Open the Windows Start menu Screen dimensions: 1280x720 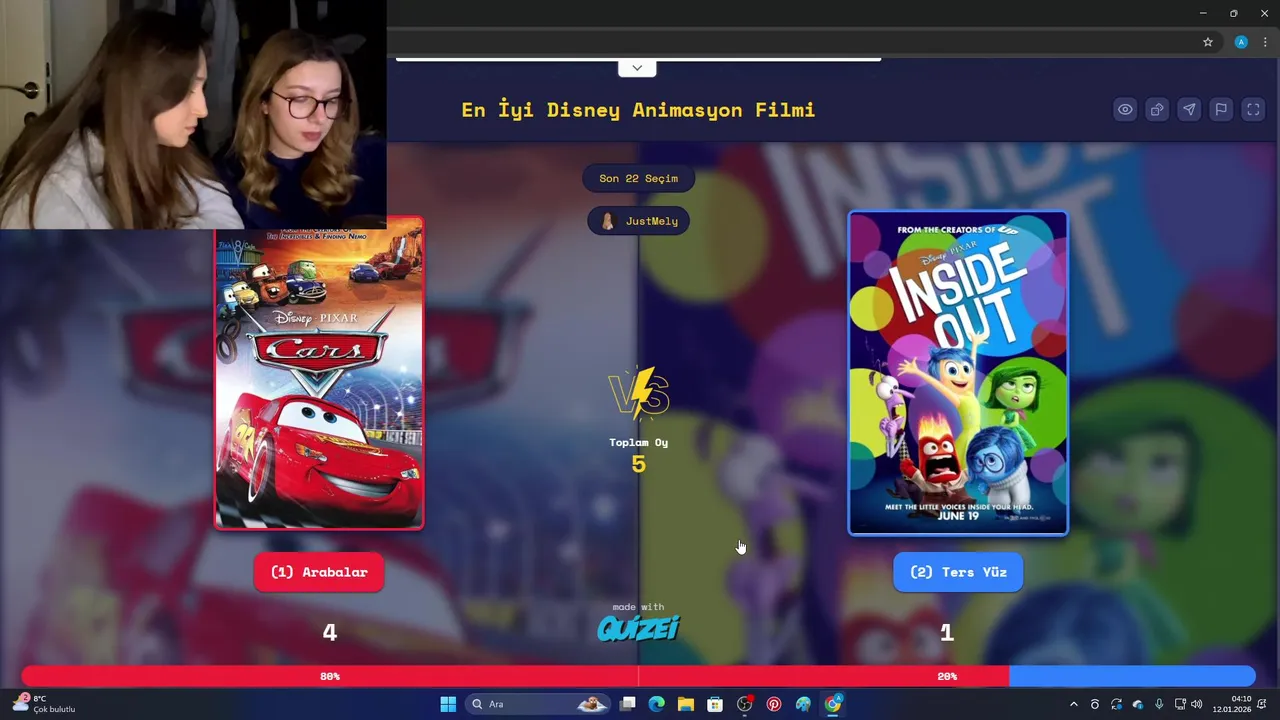448,704
